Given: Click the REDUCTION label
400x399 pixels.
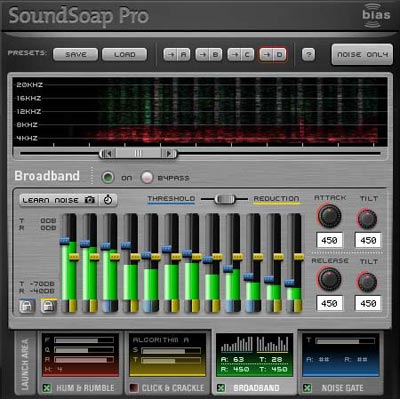Looking at the screenshot, I should 276,199.
